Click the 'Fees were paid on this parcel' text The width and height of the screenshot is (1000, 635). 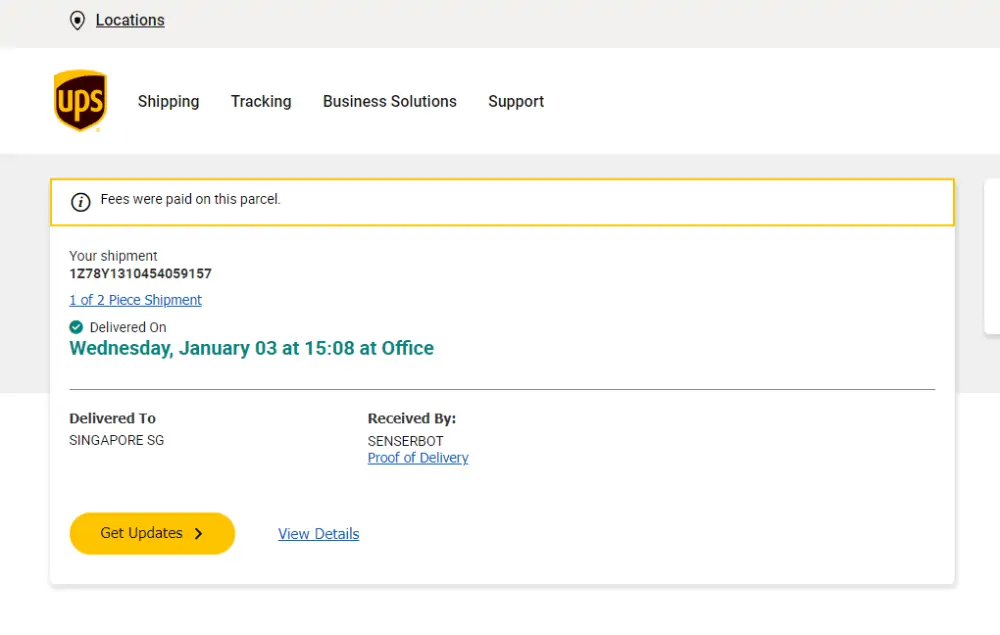(x=191, y=199)
